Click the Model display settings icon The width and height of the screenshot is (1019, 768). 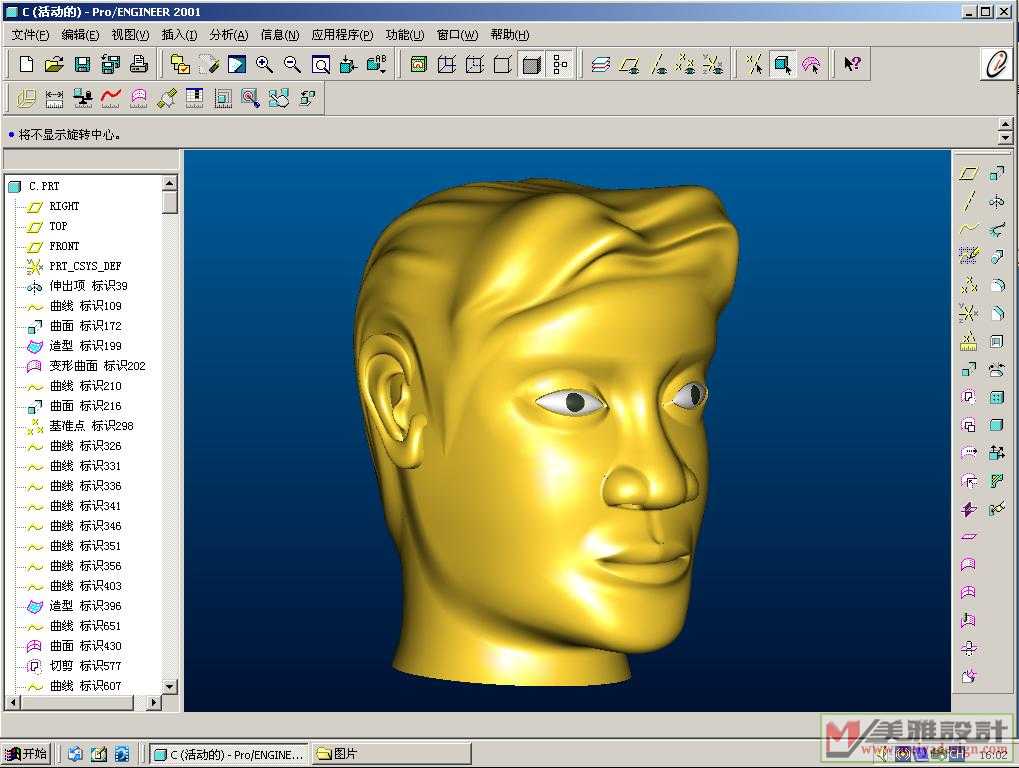click(419, 64)
